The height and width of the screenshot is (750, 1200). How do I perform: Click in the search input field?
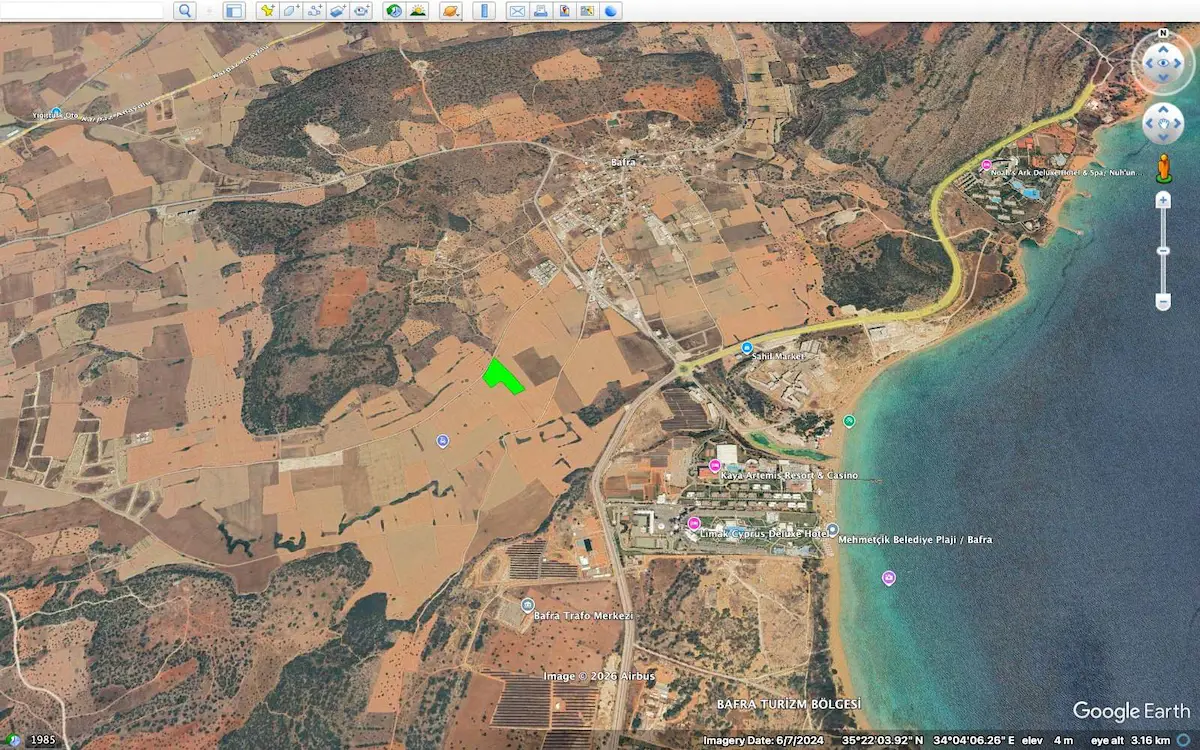(82, 10)
